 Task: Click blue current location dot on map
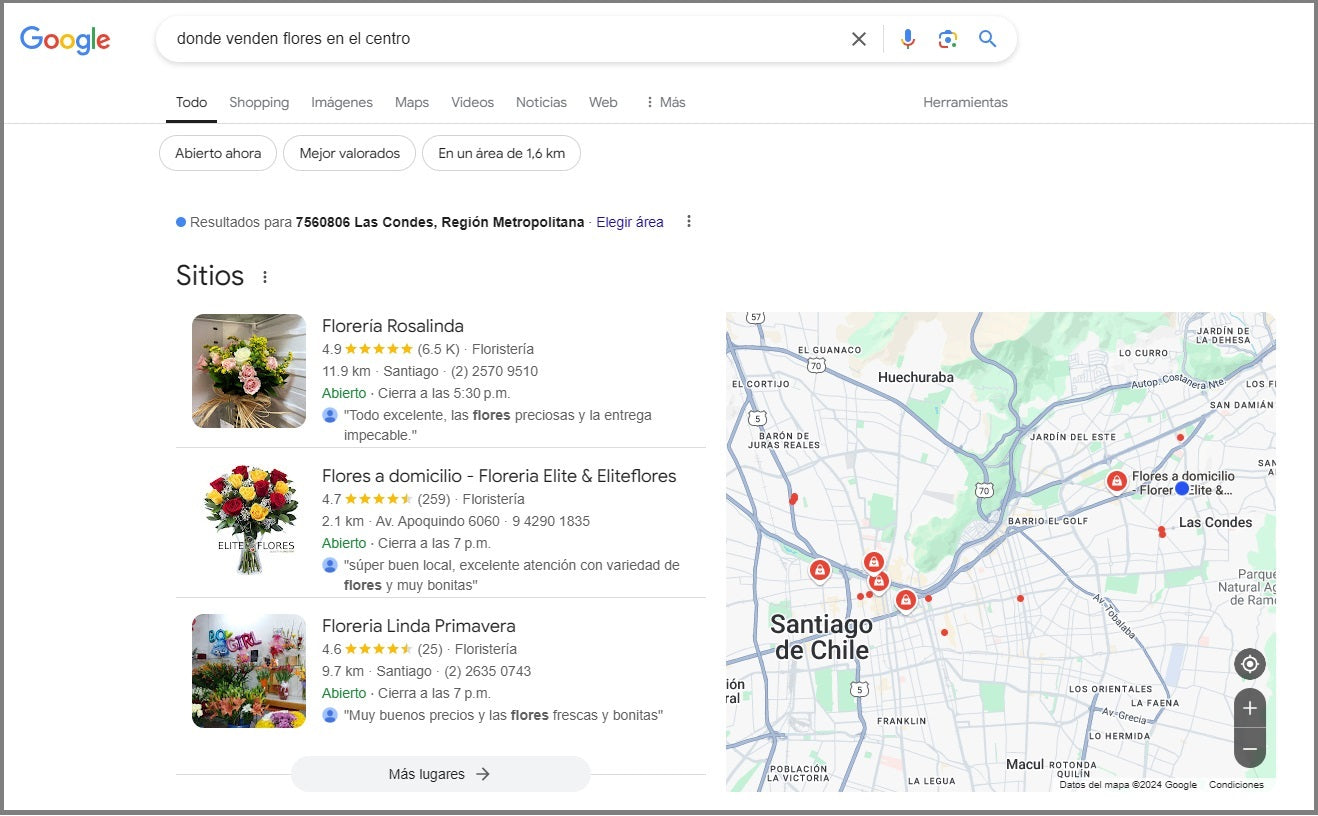pyautogui.click(x=1182, y=488)
